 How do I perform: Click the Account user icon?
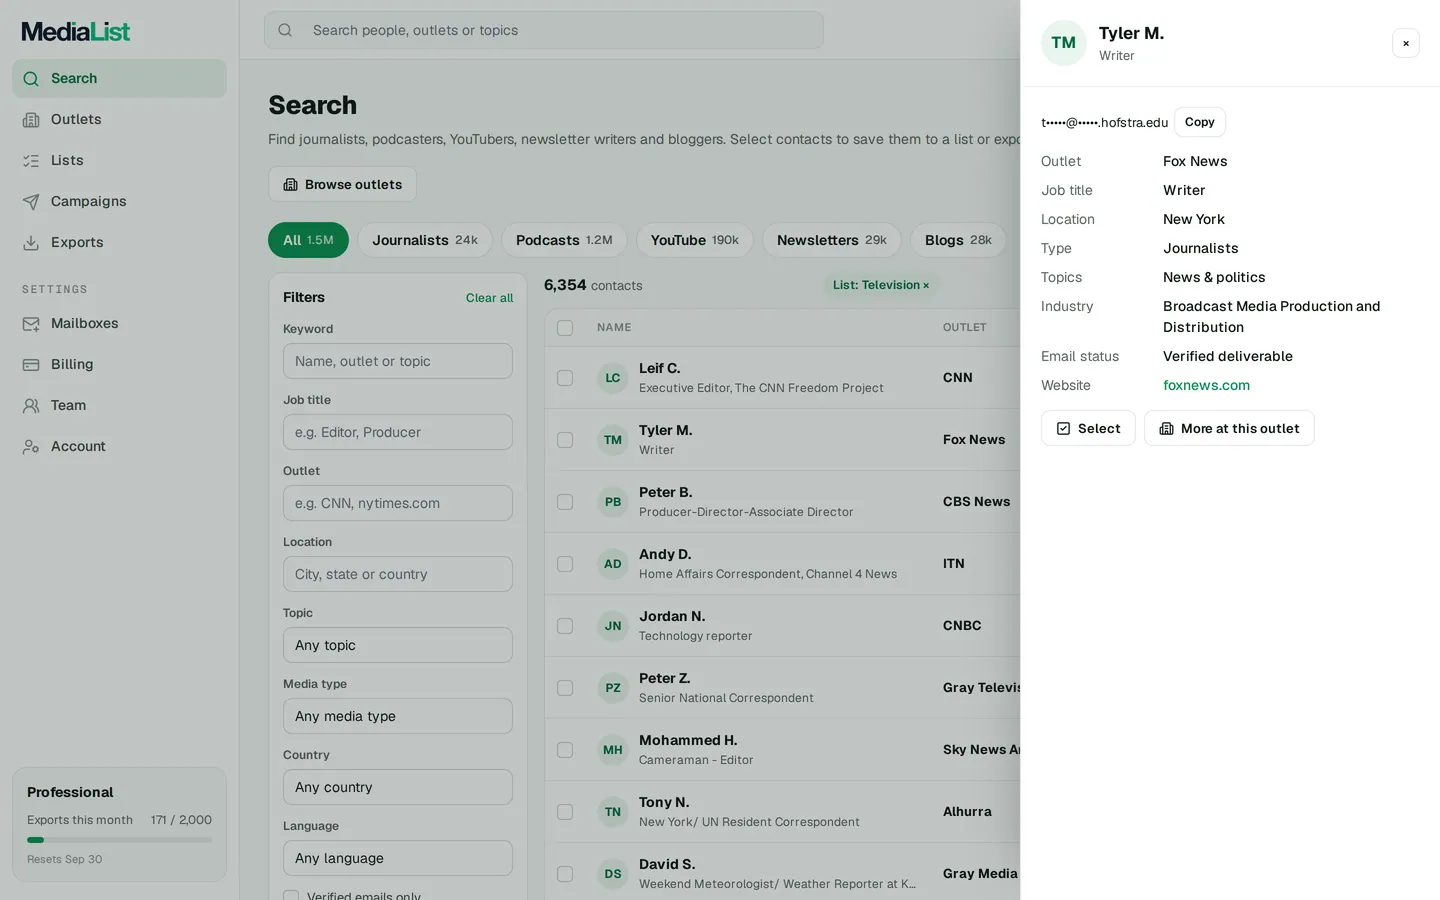(x=31, y=446)
